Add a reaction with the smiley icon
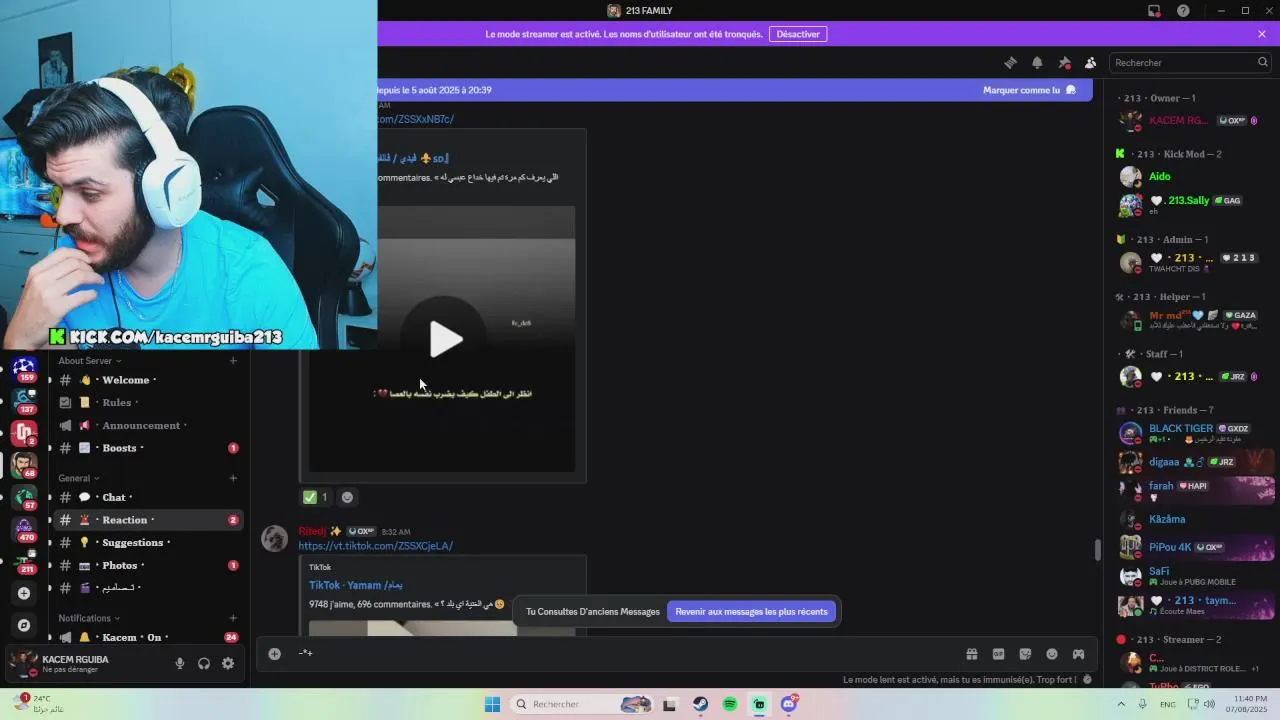The image size is (1280, 720). tap(347, 497)
